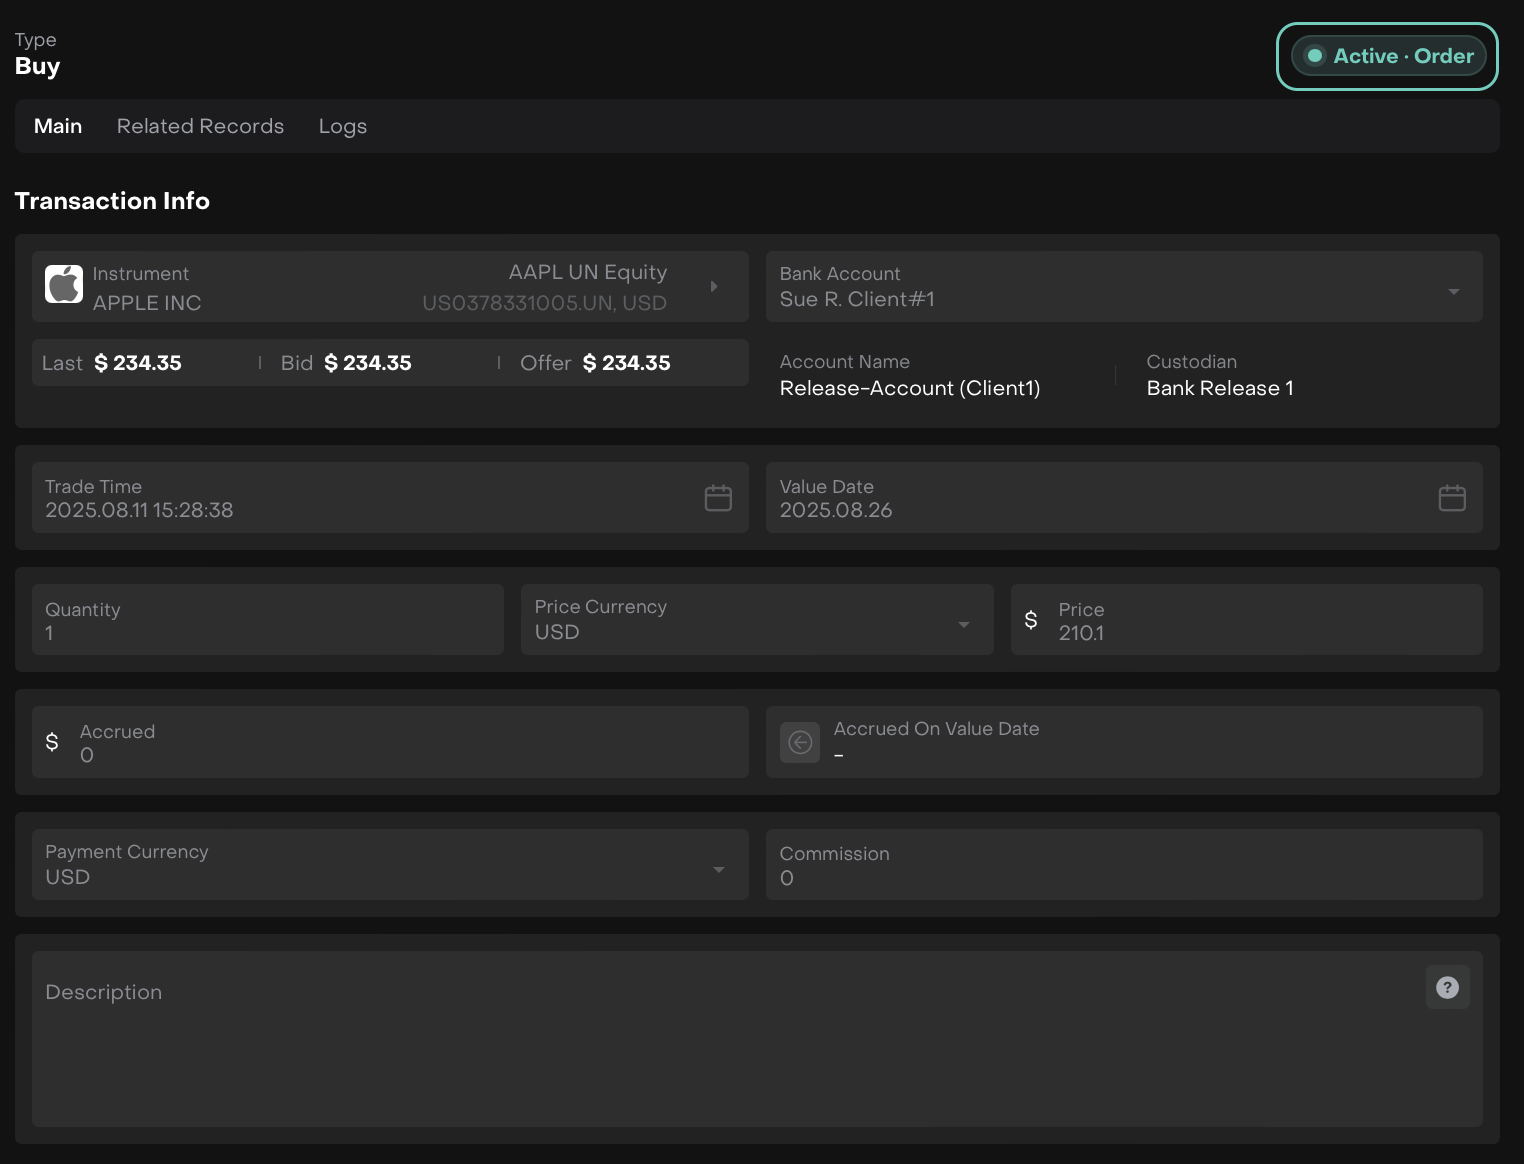Image resolution: width=1524 pixels, height=1164 pixels.
Task: Open the Value Date calendar picker
Action: (1452, 498)
